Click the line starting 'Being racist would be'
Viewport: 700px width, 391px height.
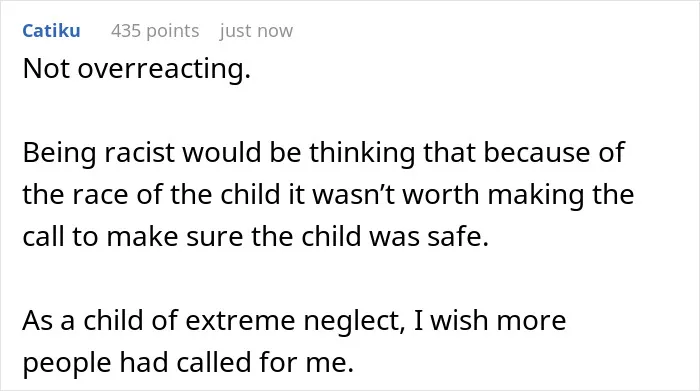(323, 153)
